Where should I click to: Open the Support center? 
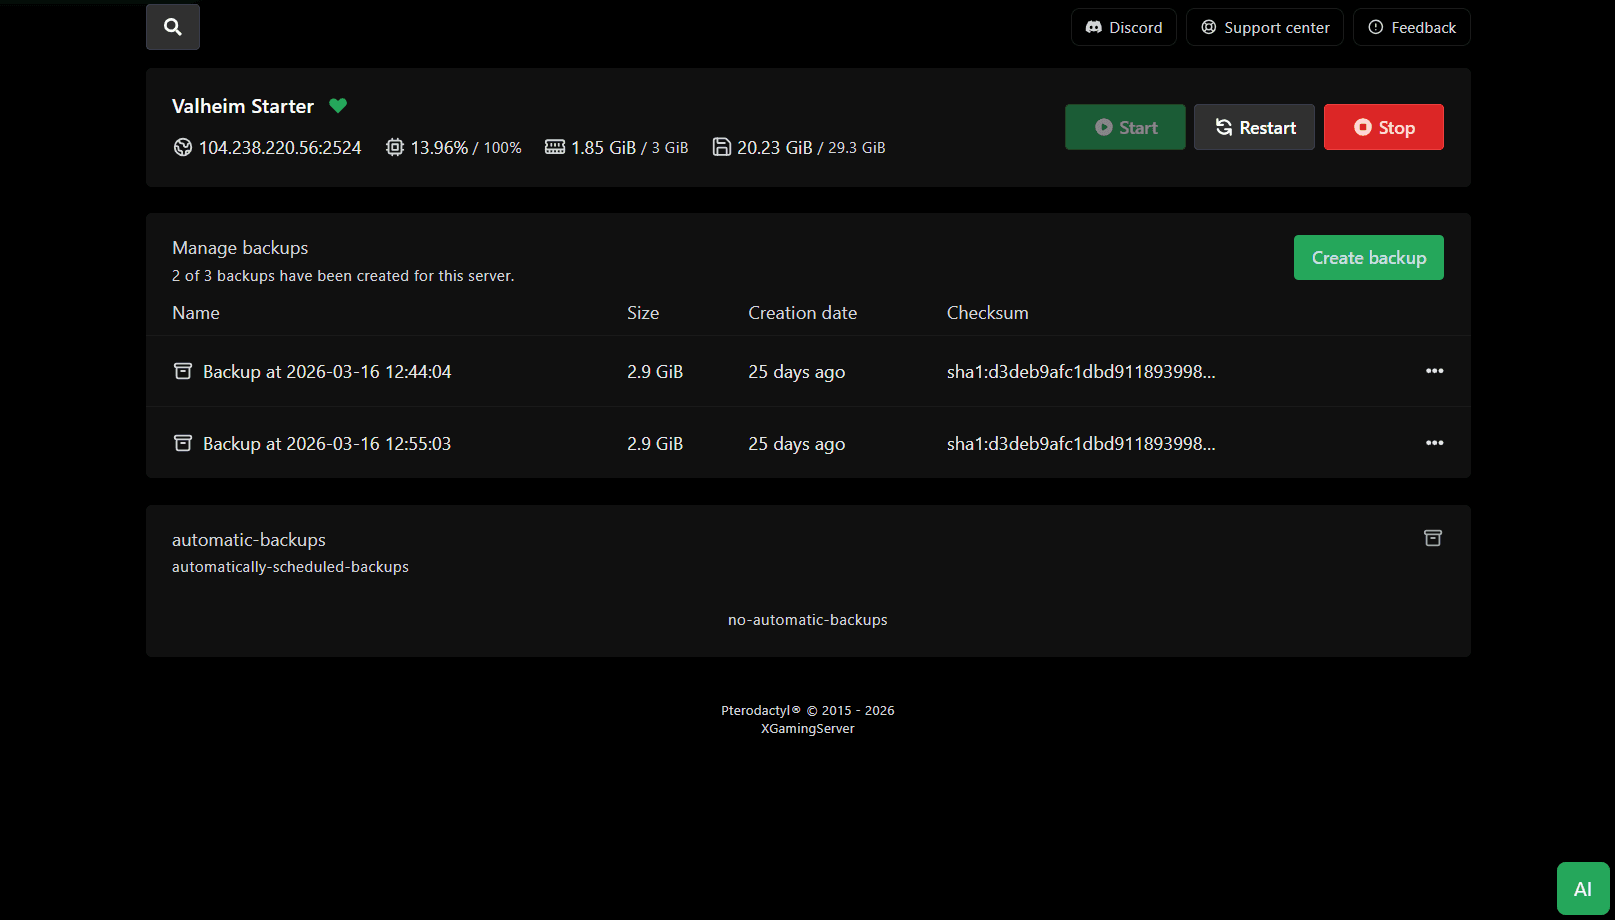(x=1265, y=27)
